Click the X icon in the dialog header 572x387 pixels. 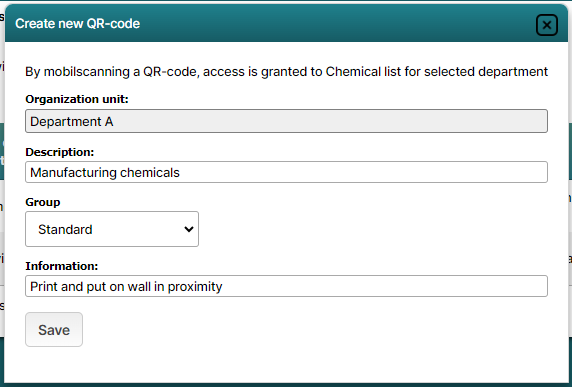click(546, 25)
